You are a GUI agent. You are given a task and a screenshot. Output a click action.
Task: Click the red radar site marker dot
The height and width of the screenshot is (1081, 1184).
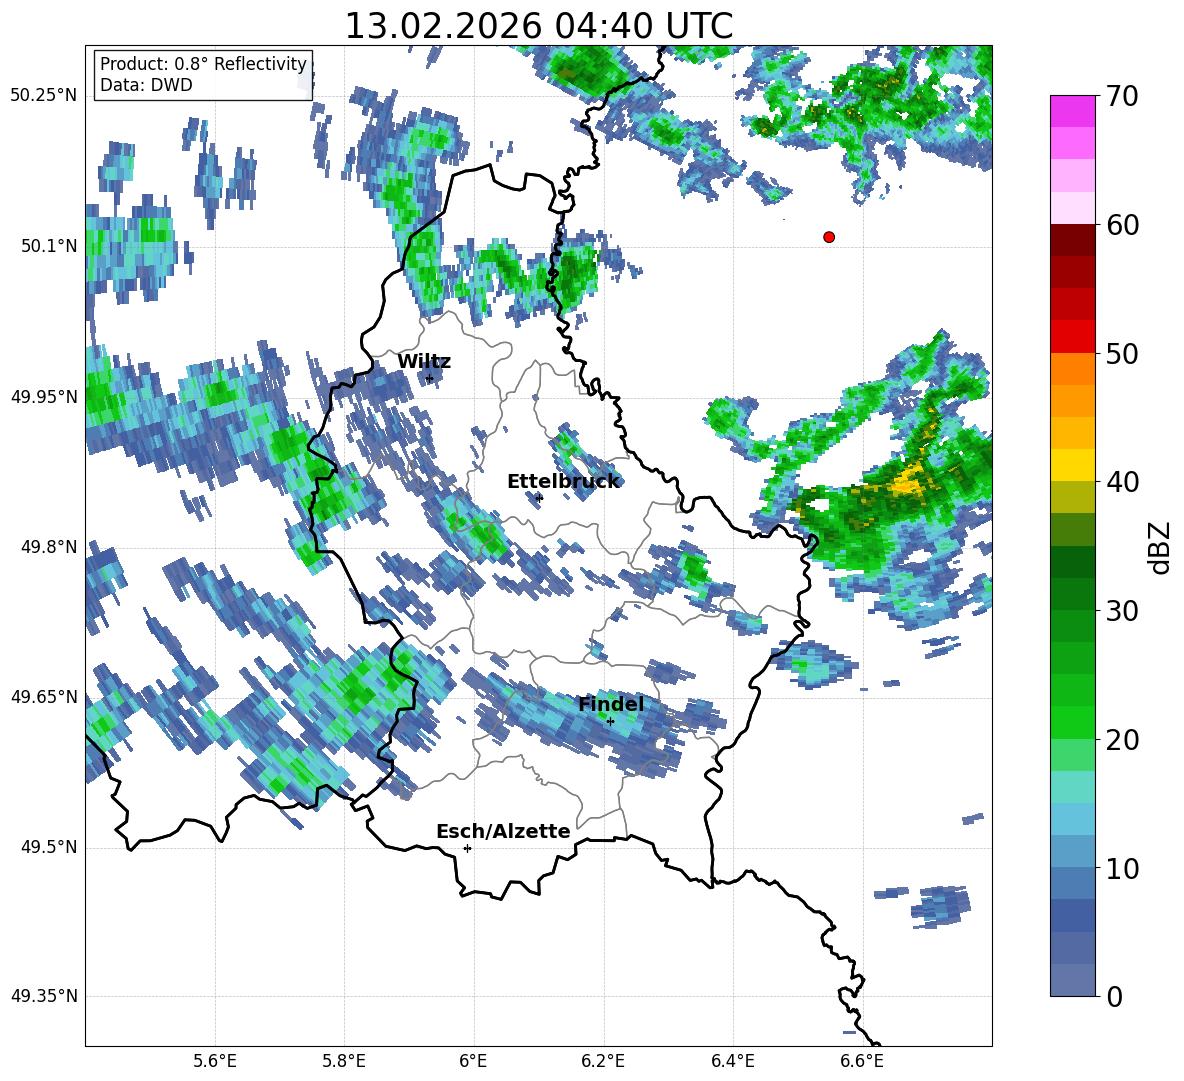pyautogui.click(x=829, y=237)
